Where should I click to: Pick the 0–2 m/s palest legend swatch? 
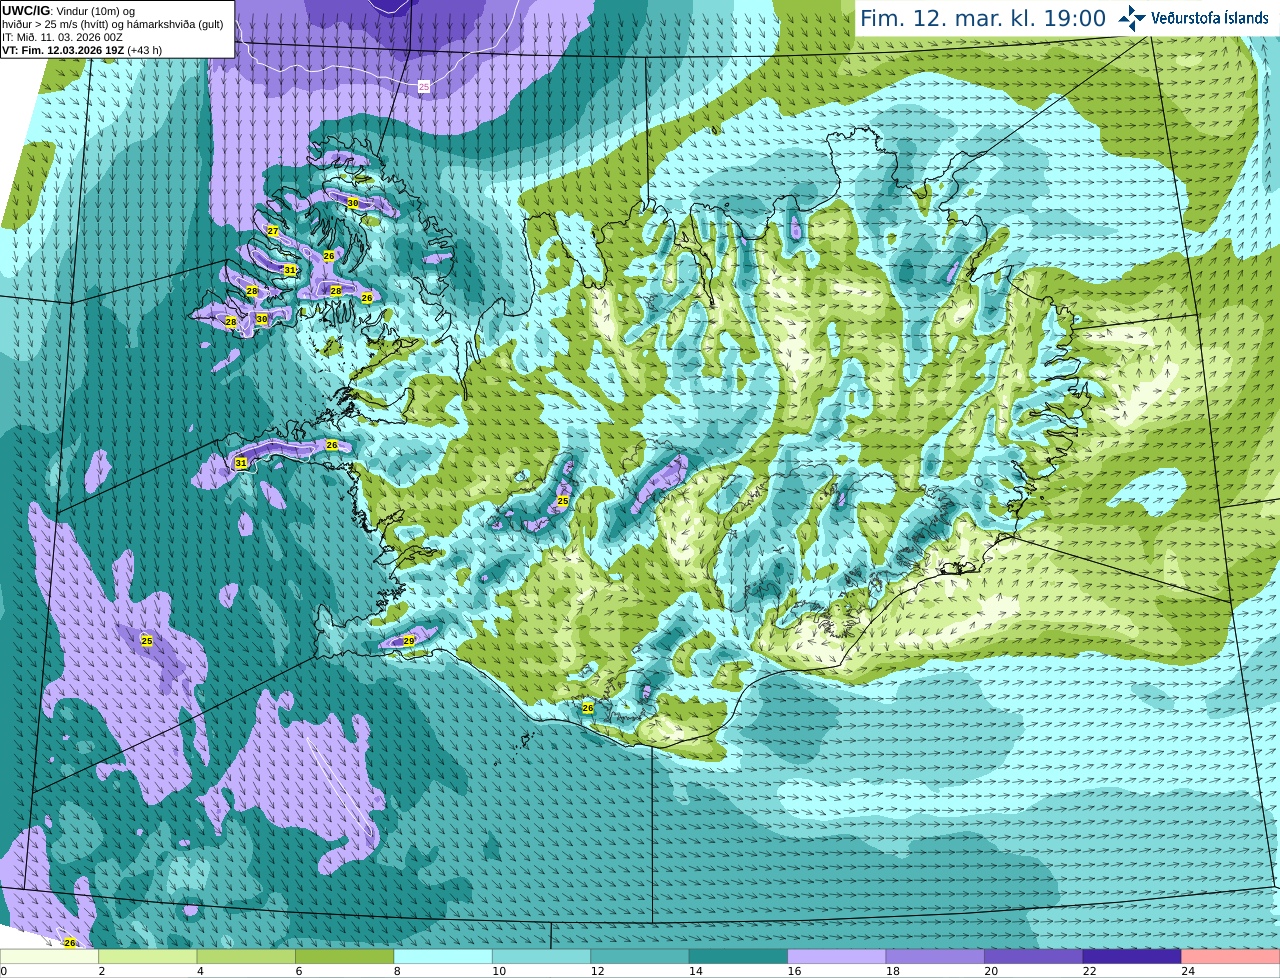pos(49,957)
